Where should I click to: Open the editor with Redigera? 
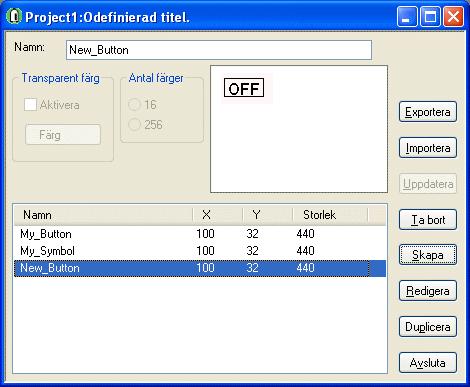428,291
